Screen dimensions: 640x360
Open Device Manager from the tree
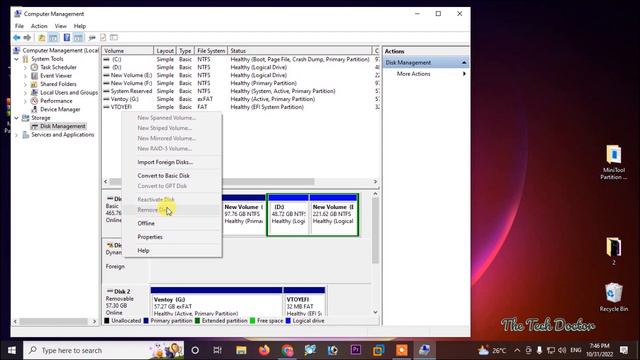(60, 109)
